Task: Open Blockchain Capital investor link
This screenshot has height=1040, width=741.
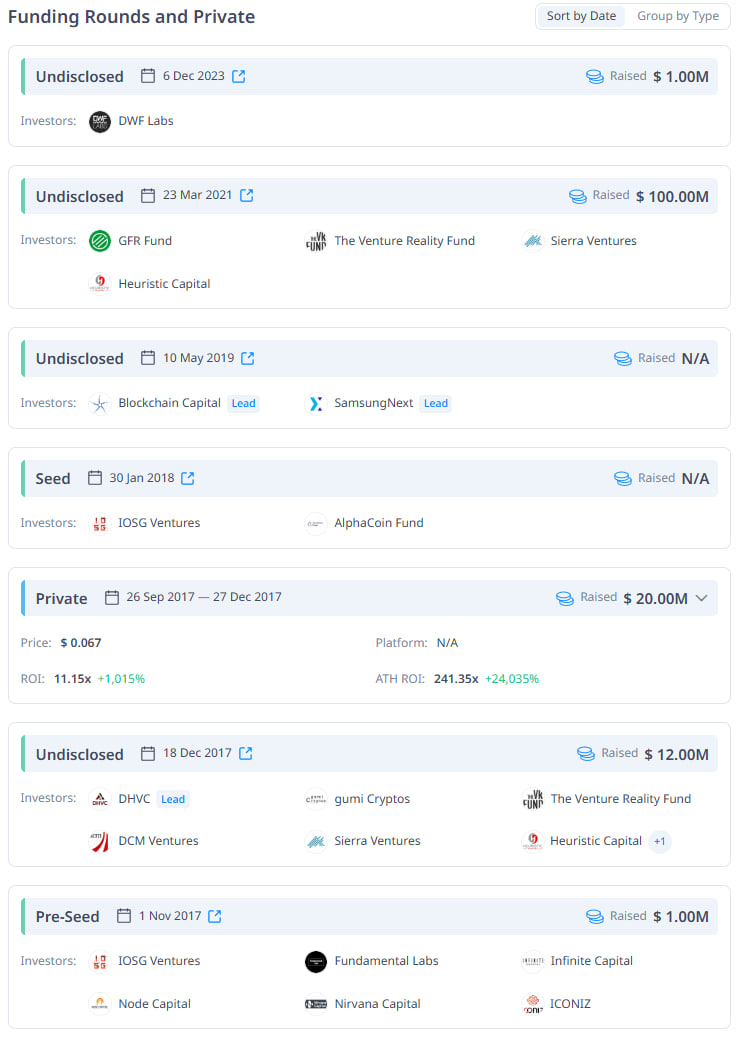Action: coord(169,403)
